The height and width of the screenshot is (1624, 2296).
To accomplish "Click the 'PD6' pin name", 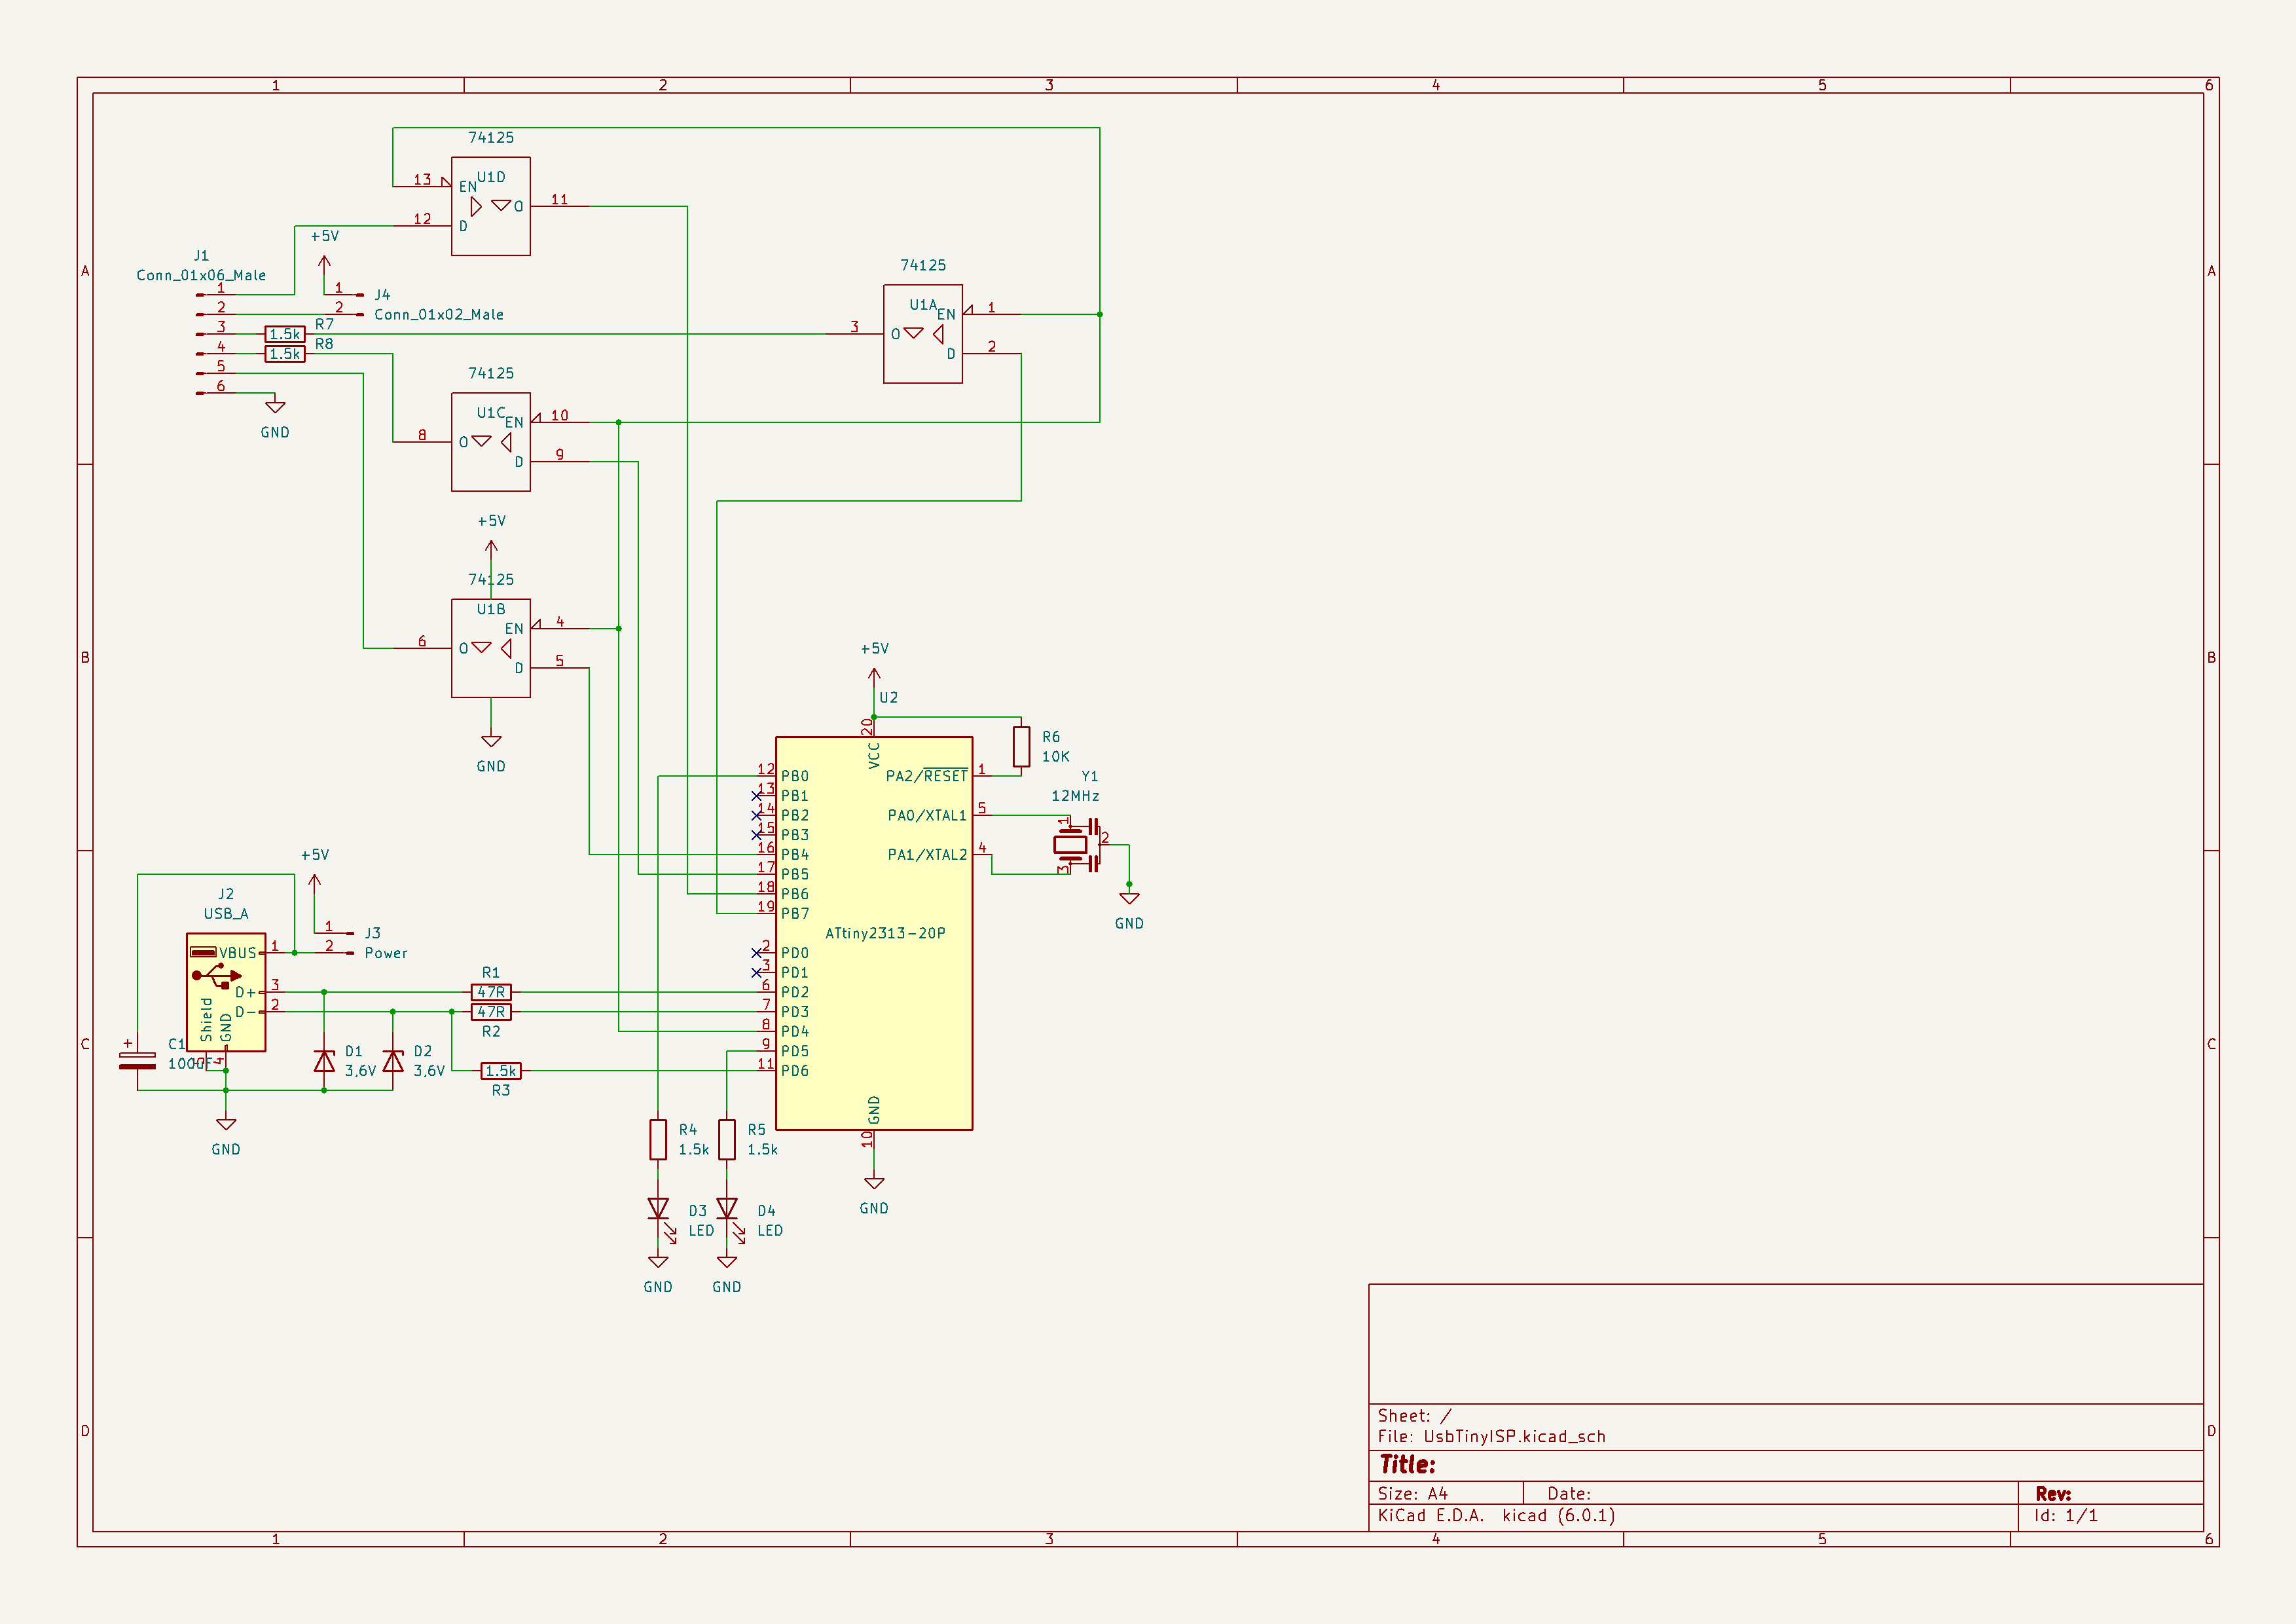I will (x=795, y=1071).
